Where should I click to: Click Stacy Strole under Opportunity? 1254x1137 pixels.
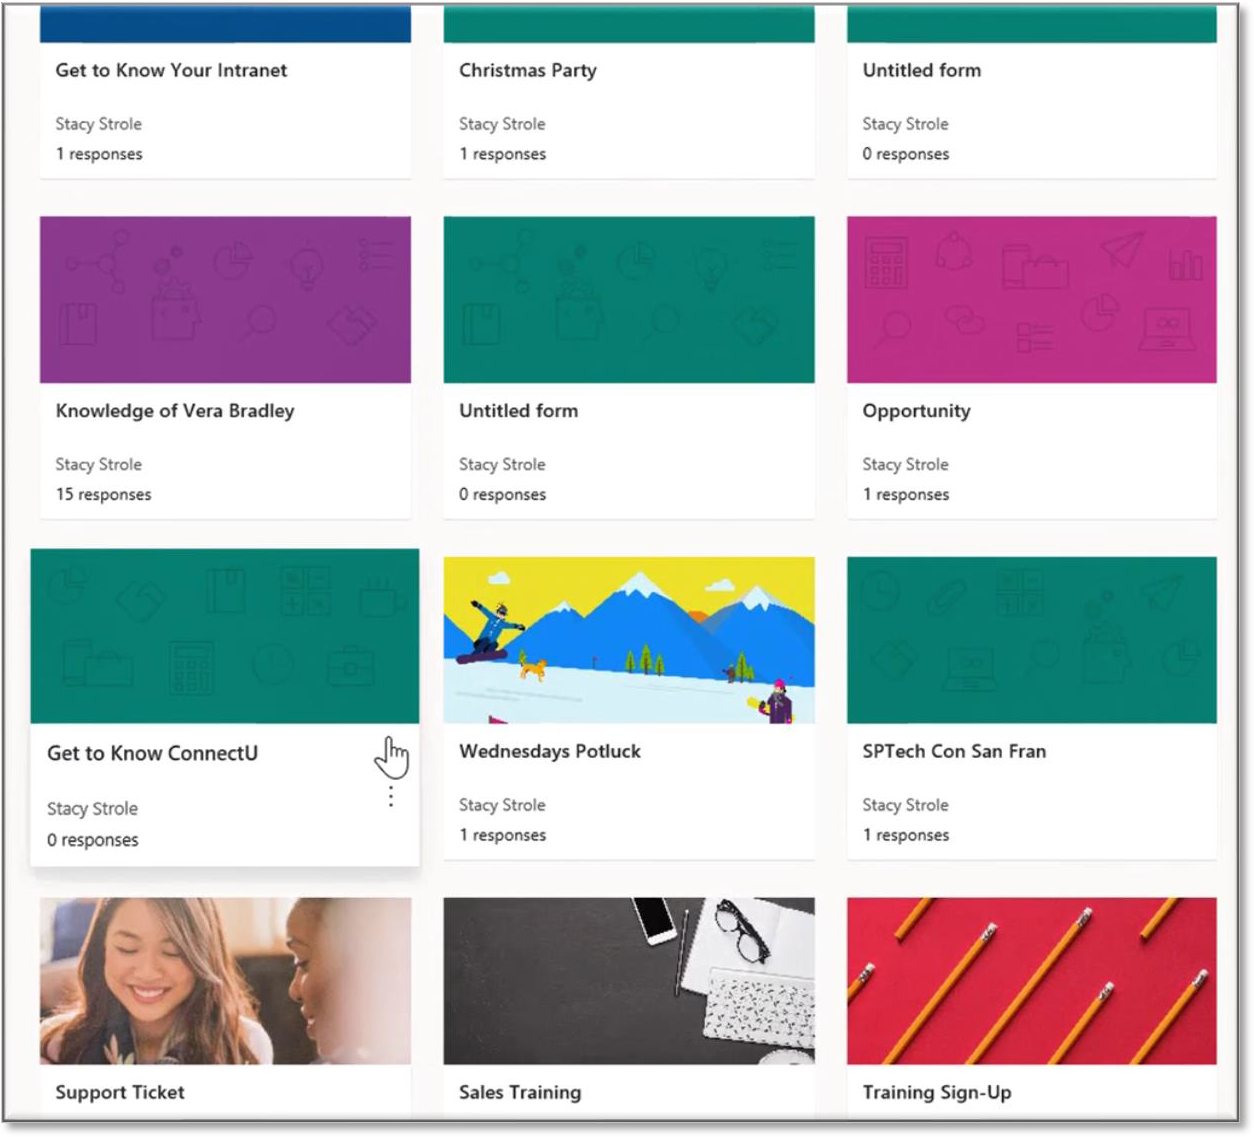[905, 464]
